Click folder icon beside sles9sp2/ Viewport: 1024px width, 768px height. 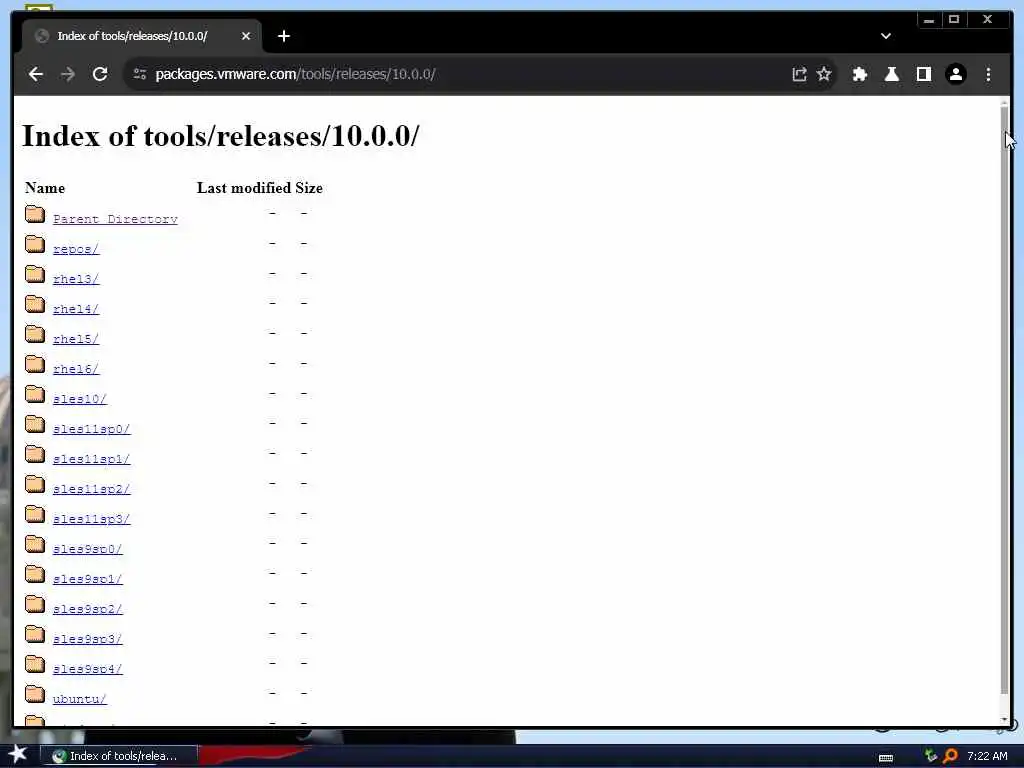point(35,605)
